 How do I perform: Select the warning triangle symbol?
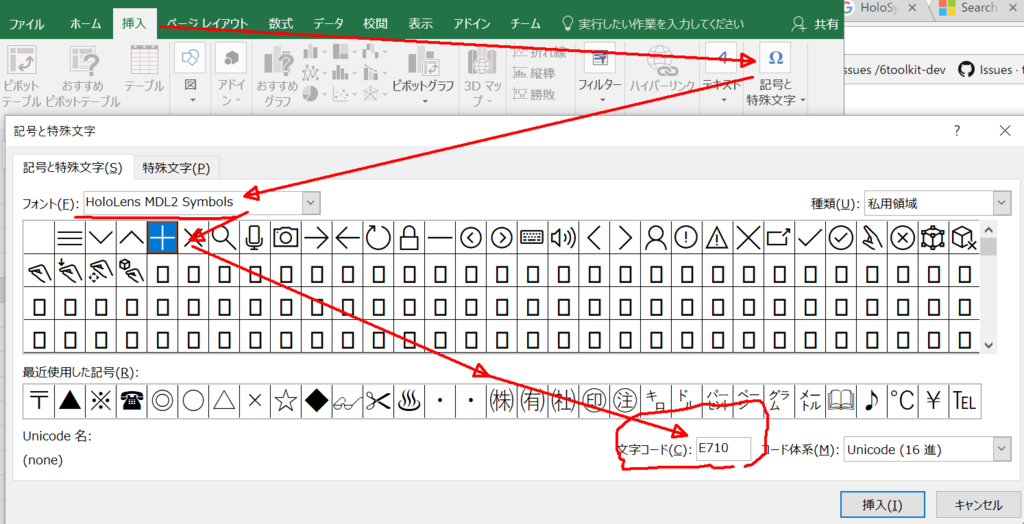point(718,238)
